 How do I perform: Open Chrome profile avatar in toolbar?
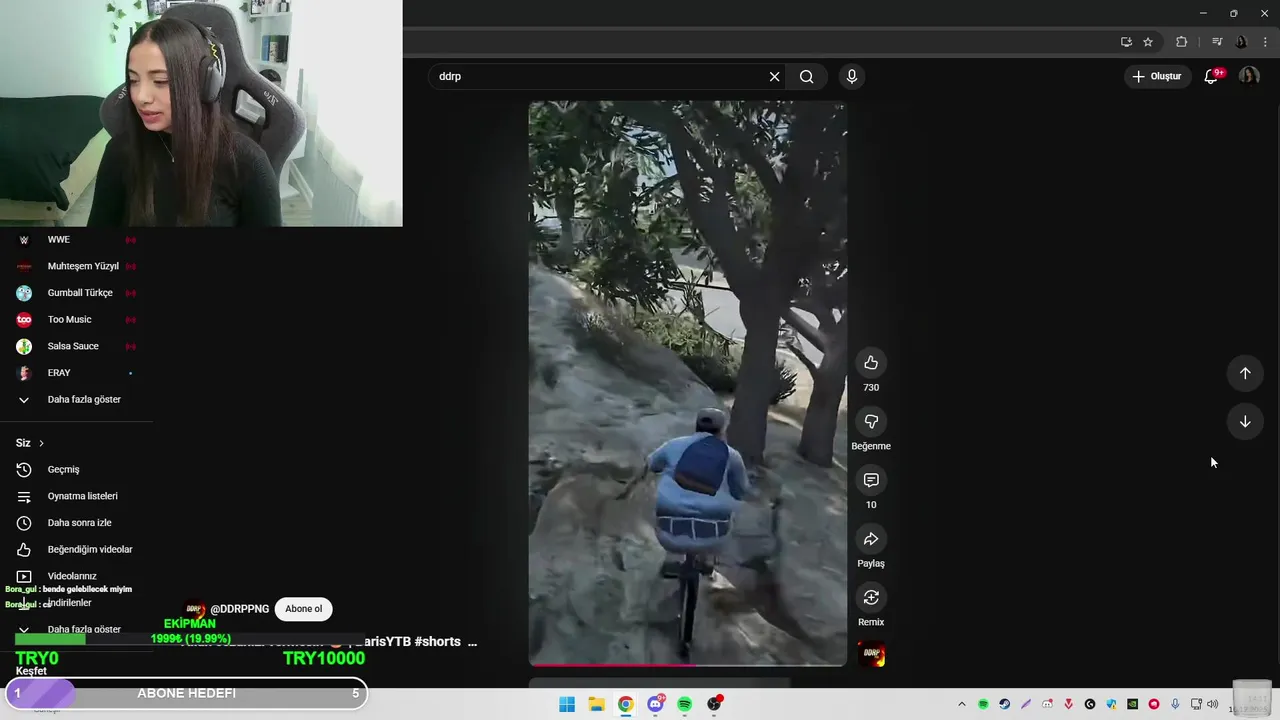point(1241,42)
